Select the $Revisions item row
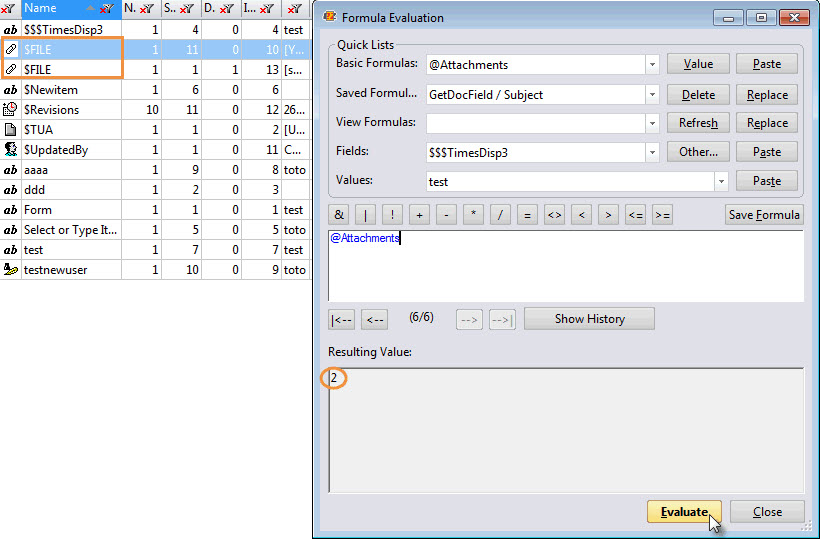The width and height of the screenshot is (820, 539). [x=60, y=110]
